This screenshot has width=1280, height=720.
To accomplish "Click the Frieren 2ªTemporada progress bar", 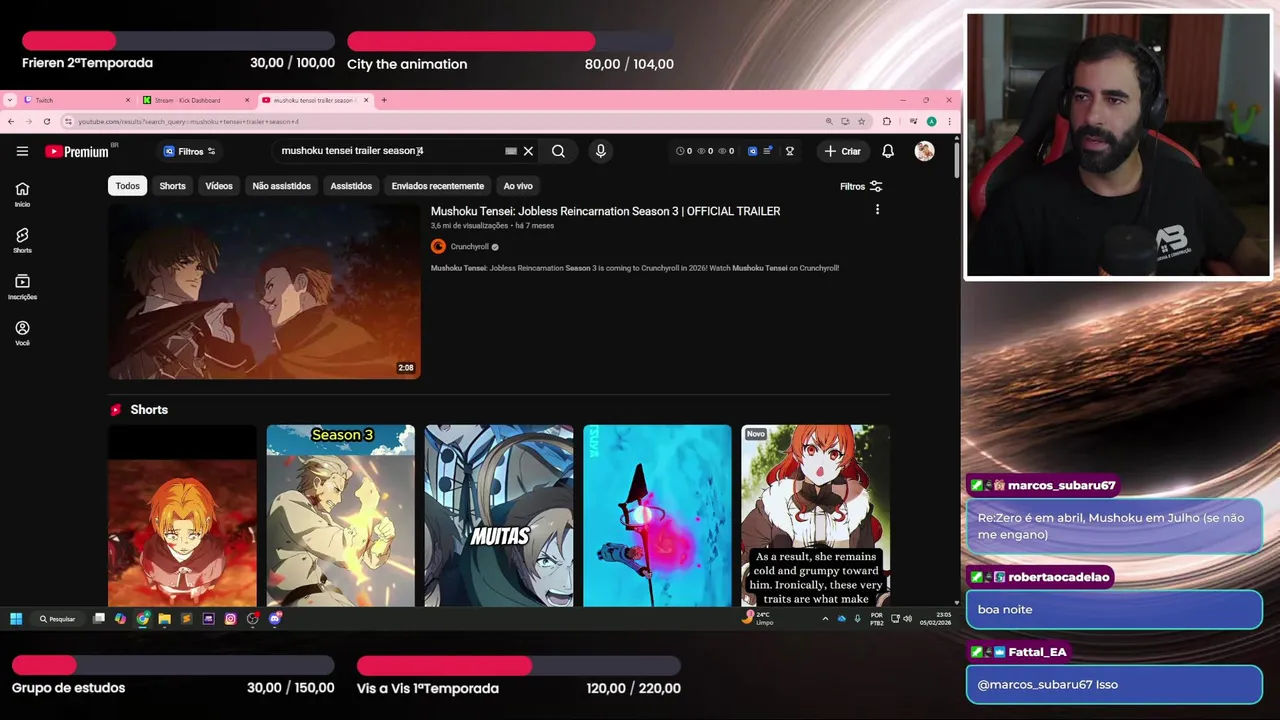I will 178,41.
